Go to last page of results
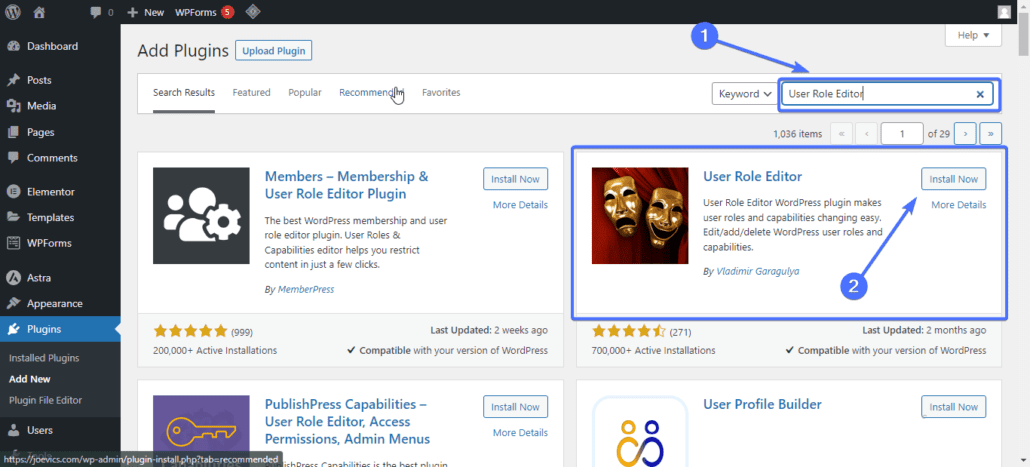This screenshot has width=1030, height=467. 991,133
